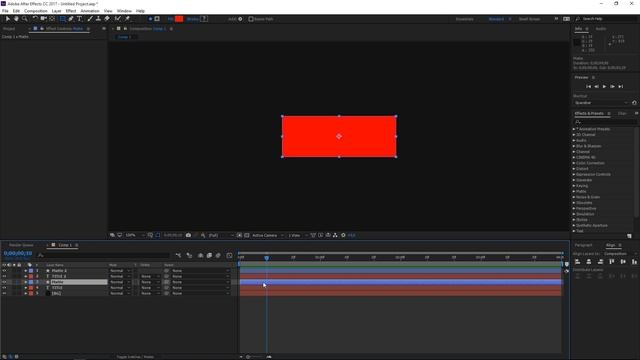Select the Brush tool
The width and height of the screenshot is (640, 360).
pyautogui.click(x=90, y=19)
